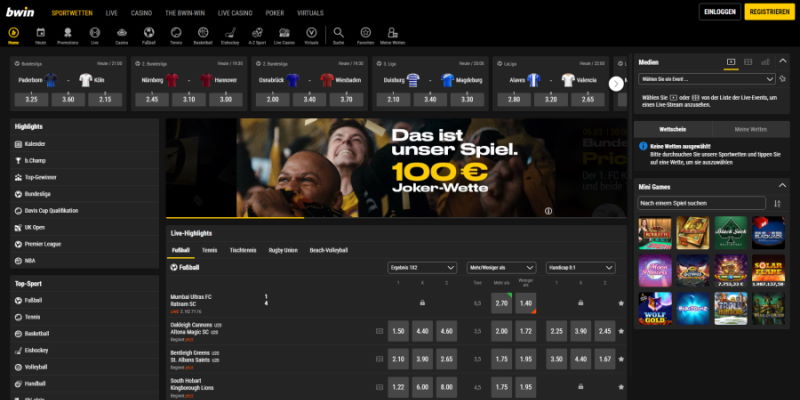Open the Casino icon in toolbar

click(x=121, y=33)
